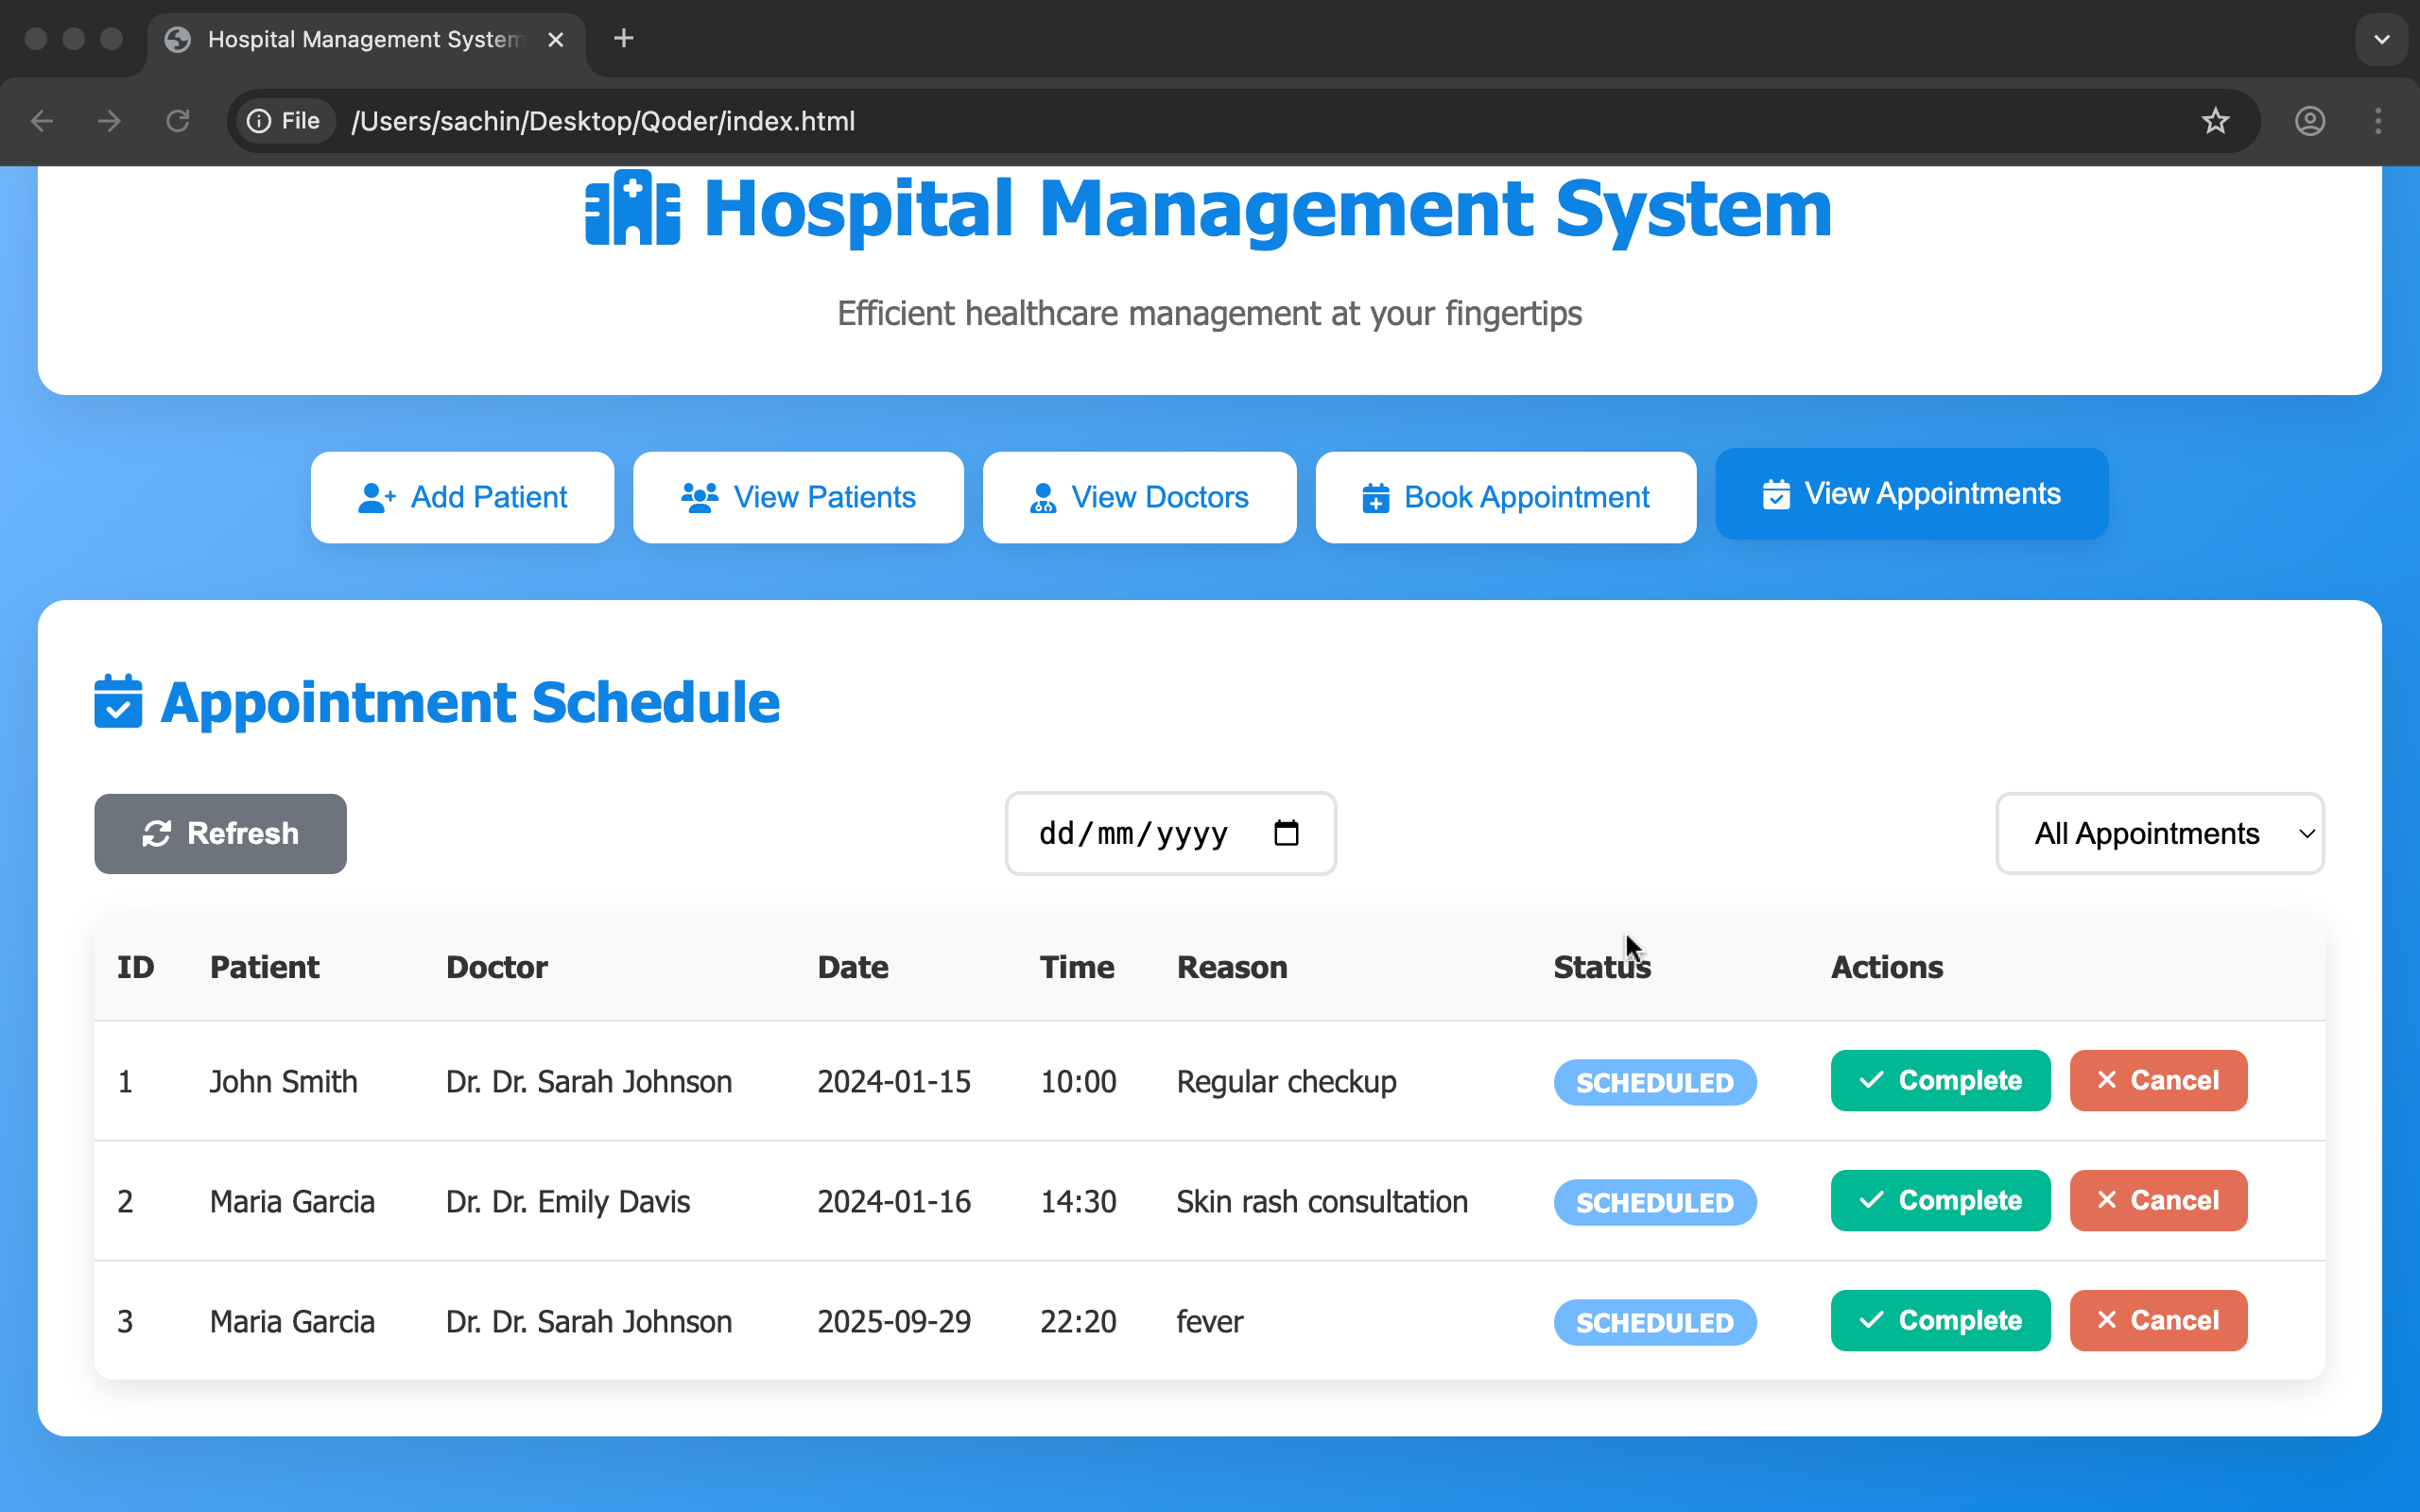Open a new browser tab
The height and width of the screenshot is (1512, 2420).
tap(623, 39)
